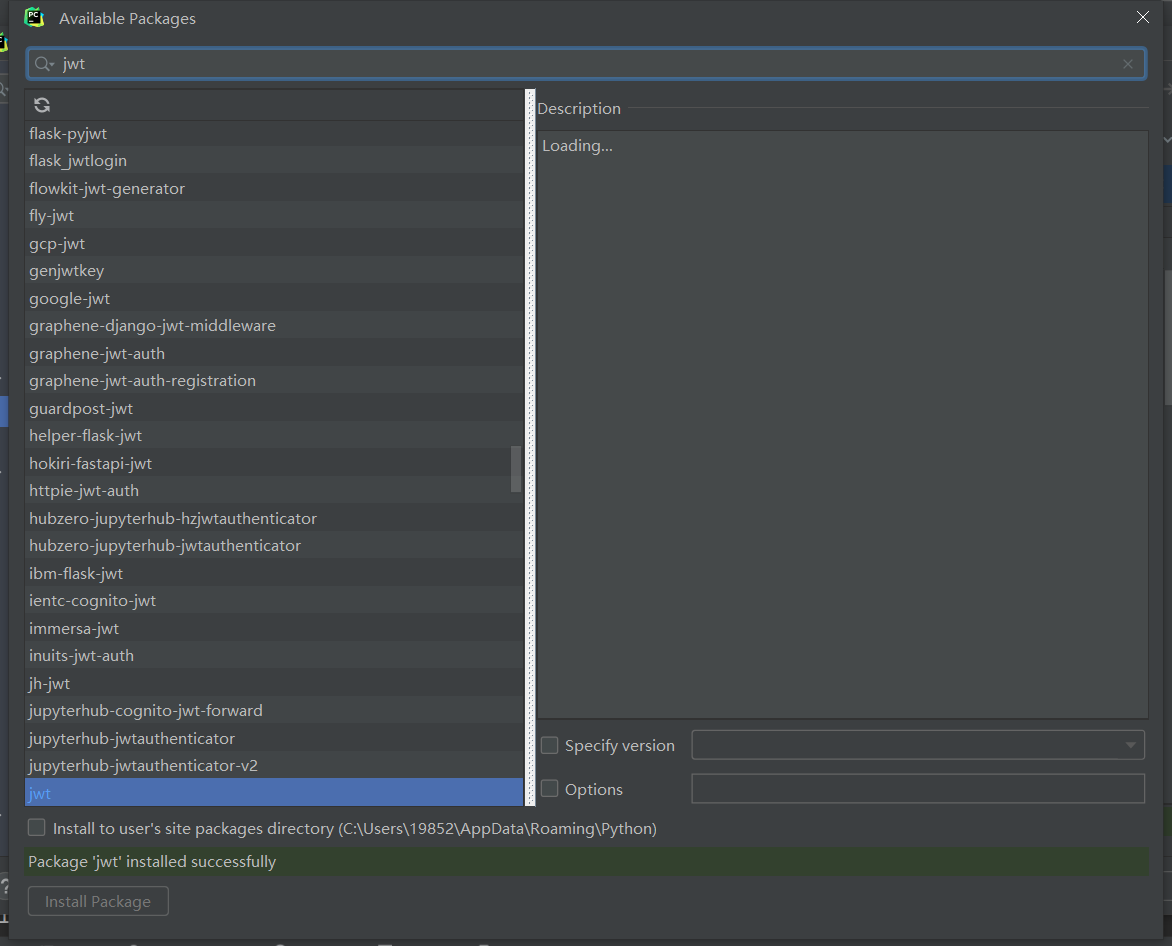Select graphene-jwt-auth package row

click(274, 353)
